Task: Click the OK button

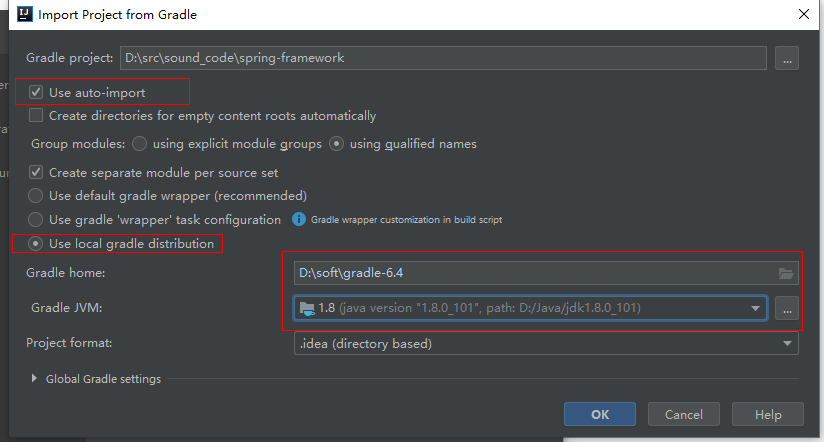Action: tap(600, 414)
